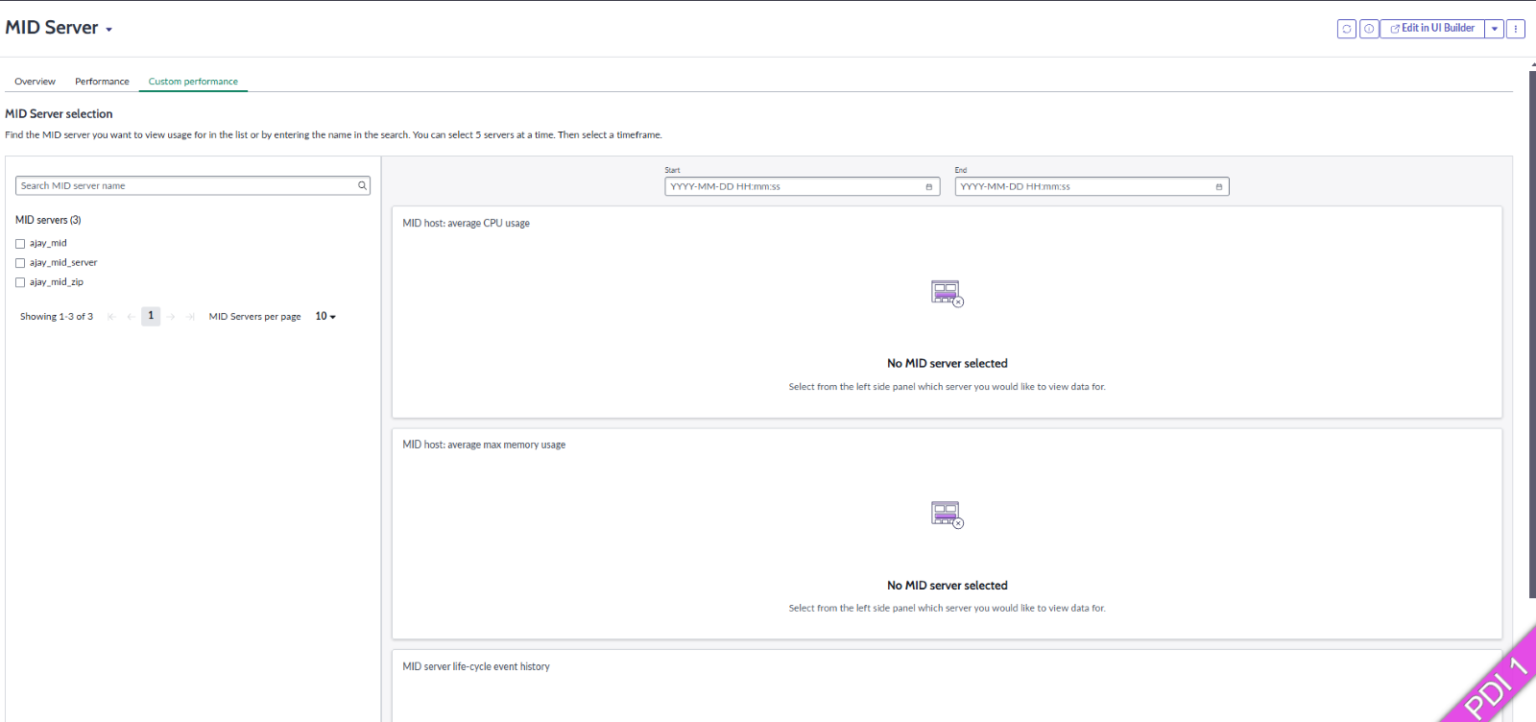Click the first page pagination arrow
The height and width of the screenshot is (722, 1536).
[112, 316]
